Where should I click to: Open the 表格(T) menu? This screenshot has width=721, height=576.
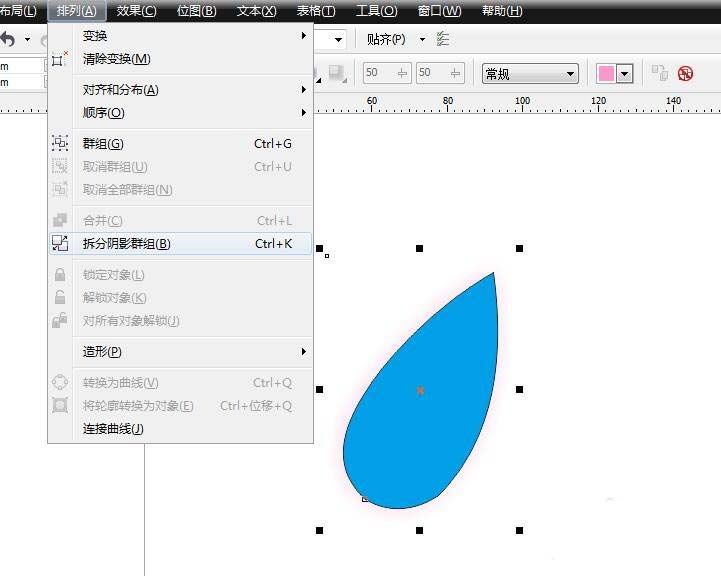(315, 11)
